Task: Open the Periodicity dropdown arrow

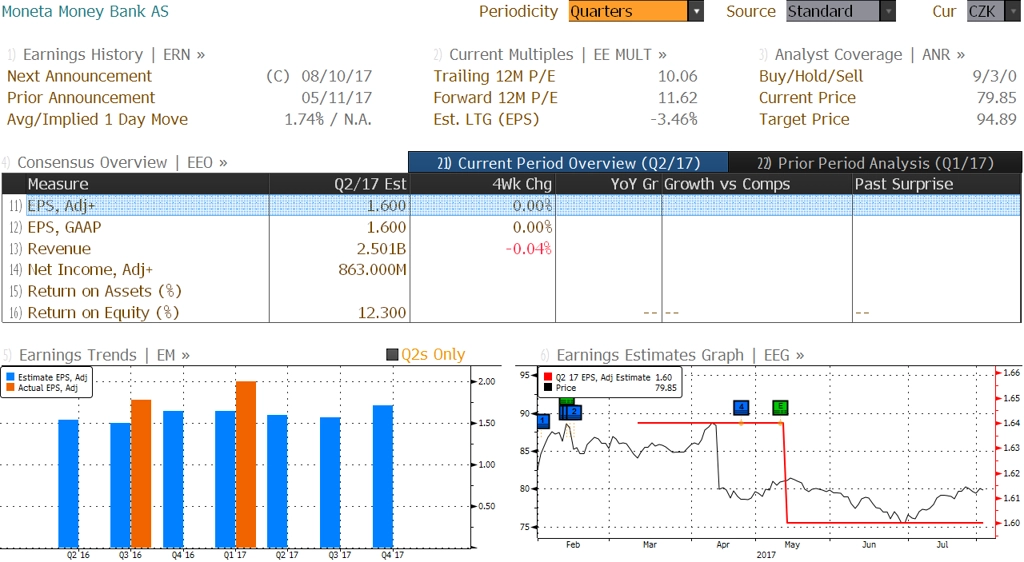Action: pyautogui.click(x=696, y=11)
